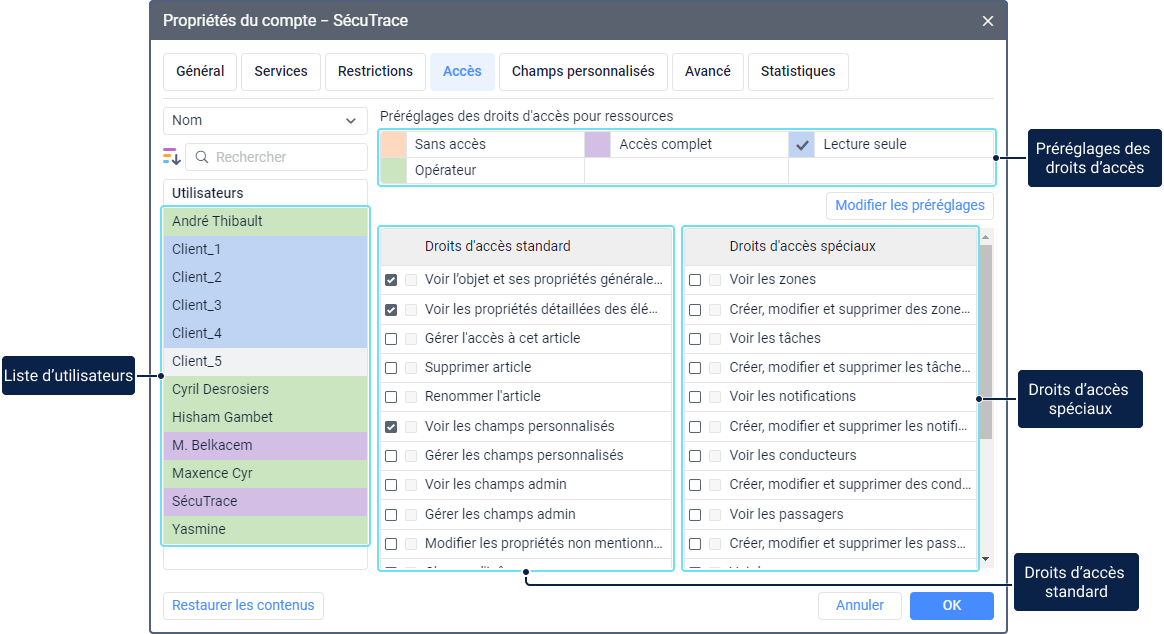Click the sort order icon beside search

pos(172,157)
